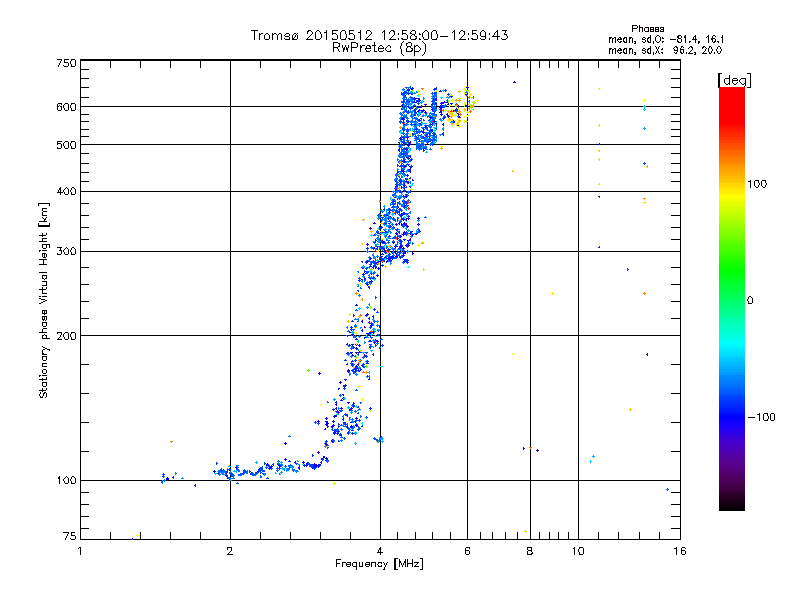Click the plot title 'Tromsø 20150512 12:58:00-12:59:43'
Viewport: 800px width, 600px height.
click(x=379, y=35)
